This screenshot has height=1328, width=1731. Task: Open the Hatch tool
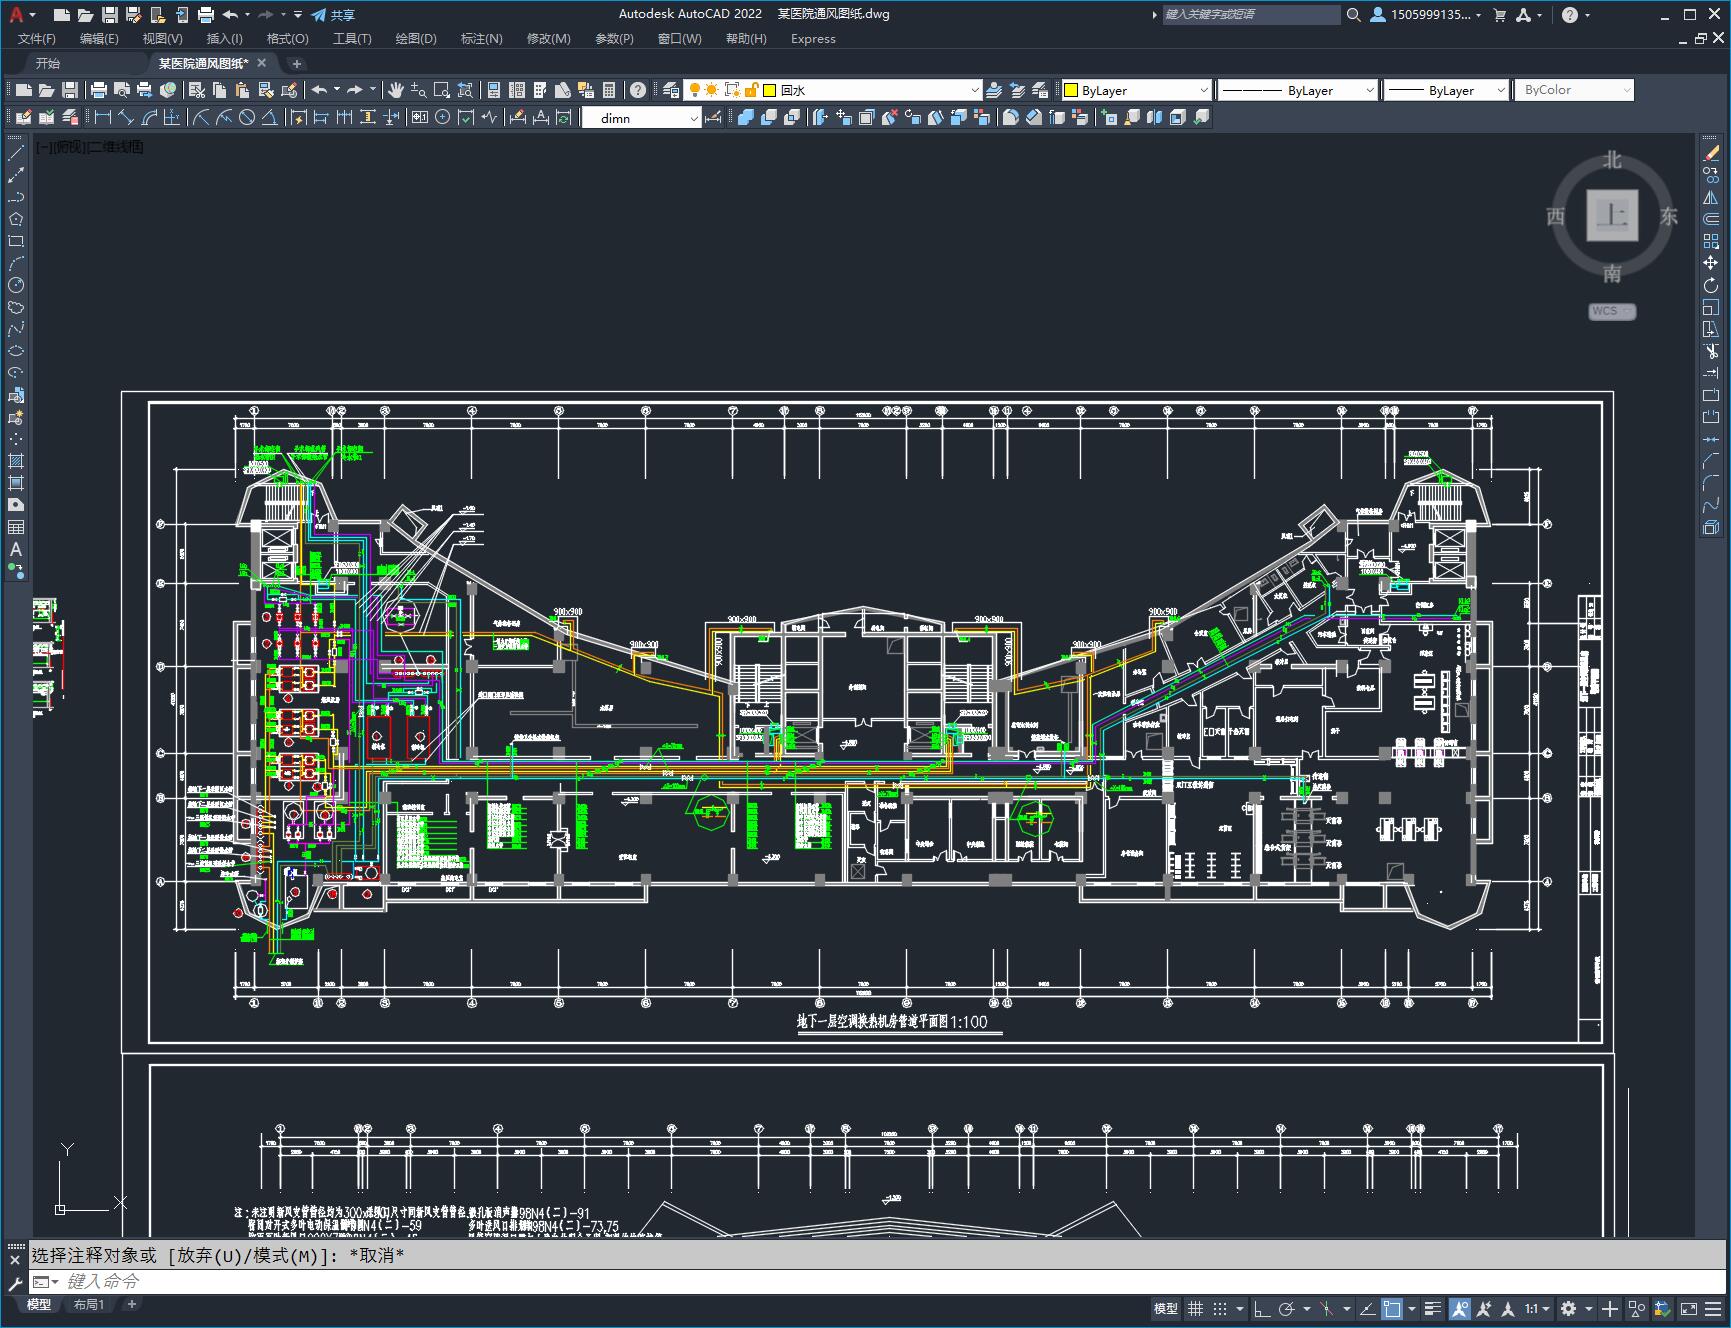point(16,461)
